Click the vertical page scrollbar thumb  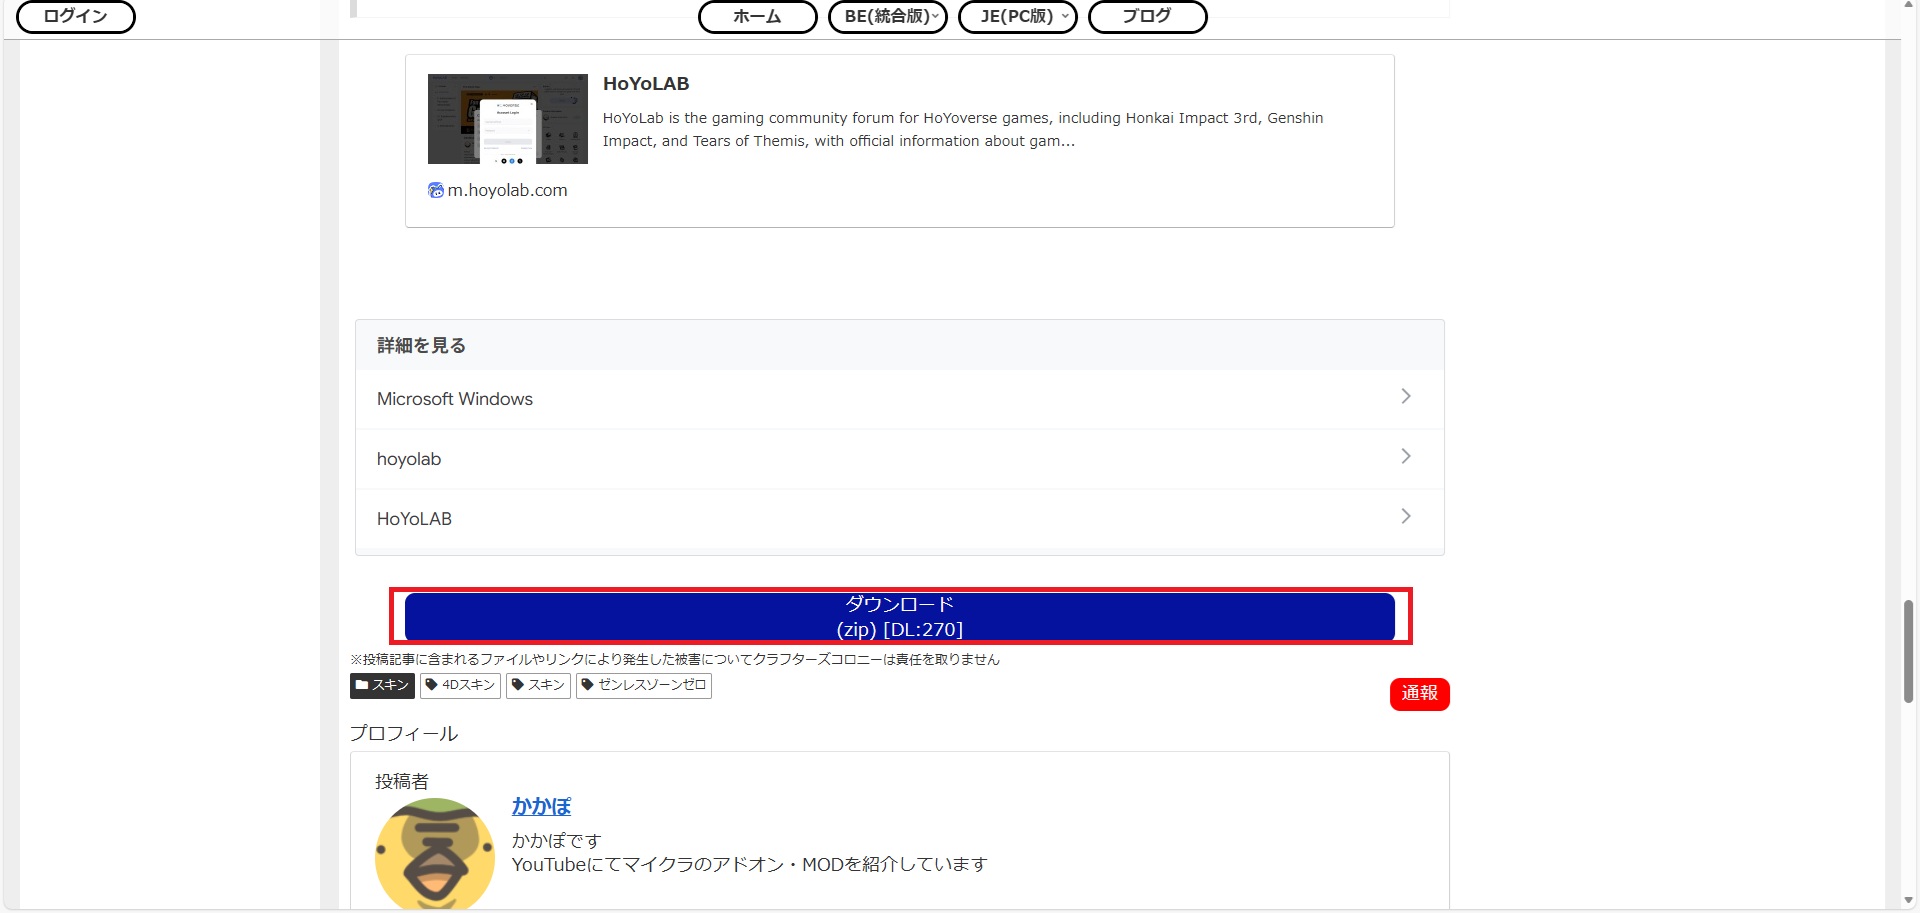(1909, 650)
